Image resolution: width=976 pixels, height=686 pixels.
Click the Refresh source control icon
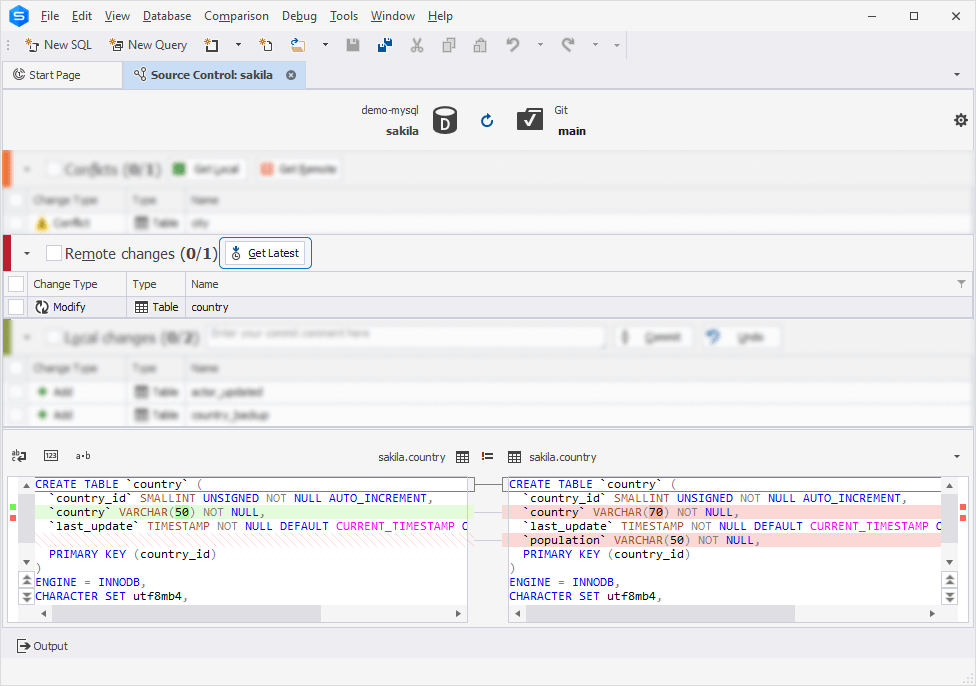[x=487, y=120]
